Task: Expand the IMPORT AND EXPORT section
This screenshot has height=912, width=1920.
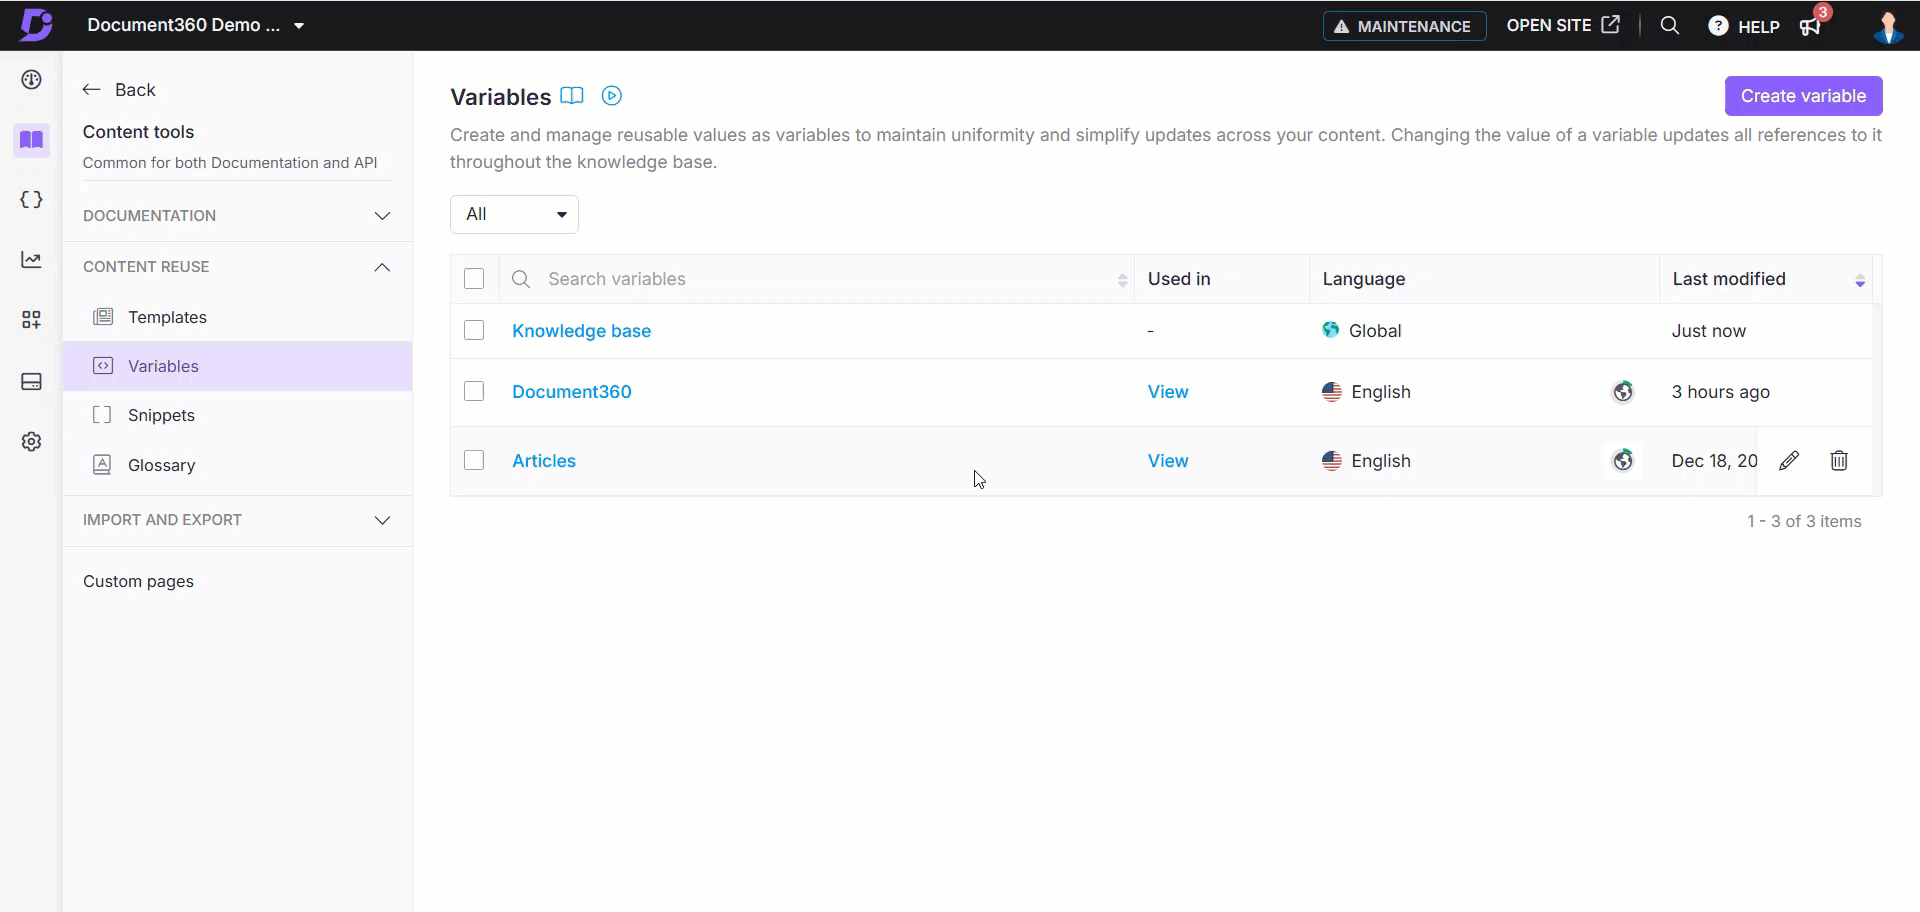Action: (237, 520)
